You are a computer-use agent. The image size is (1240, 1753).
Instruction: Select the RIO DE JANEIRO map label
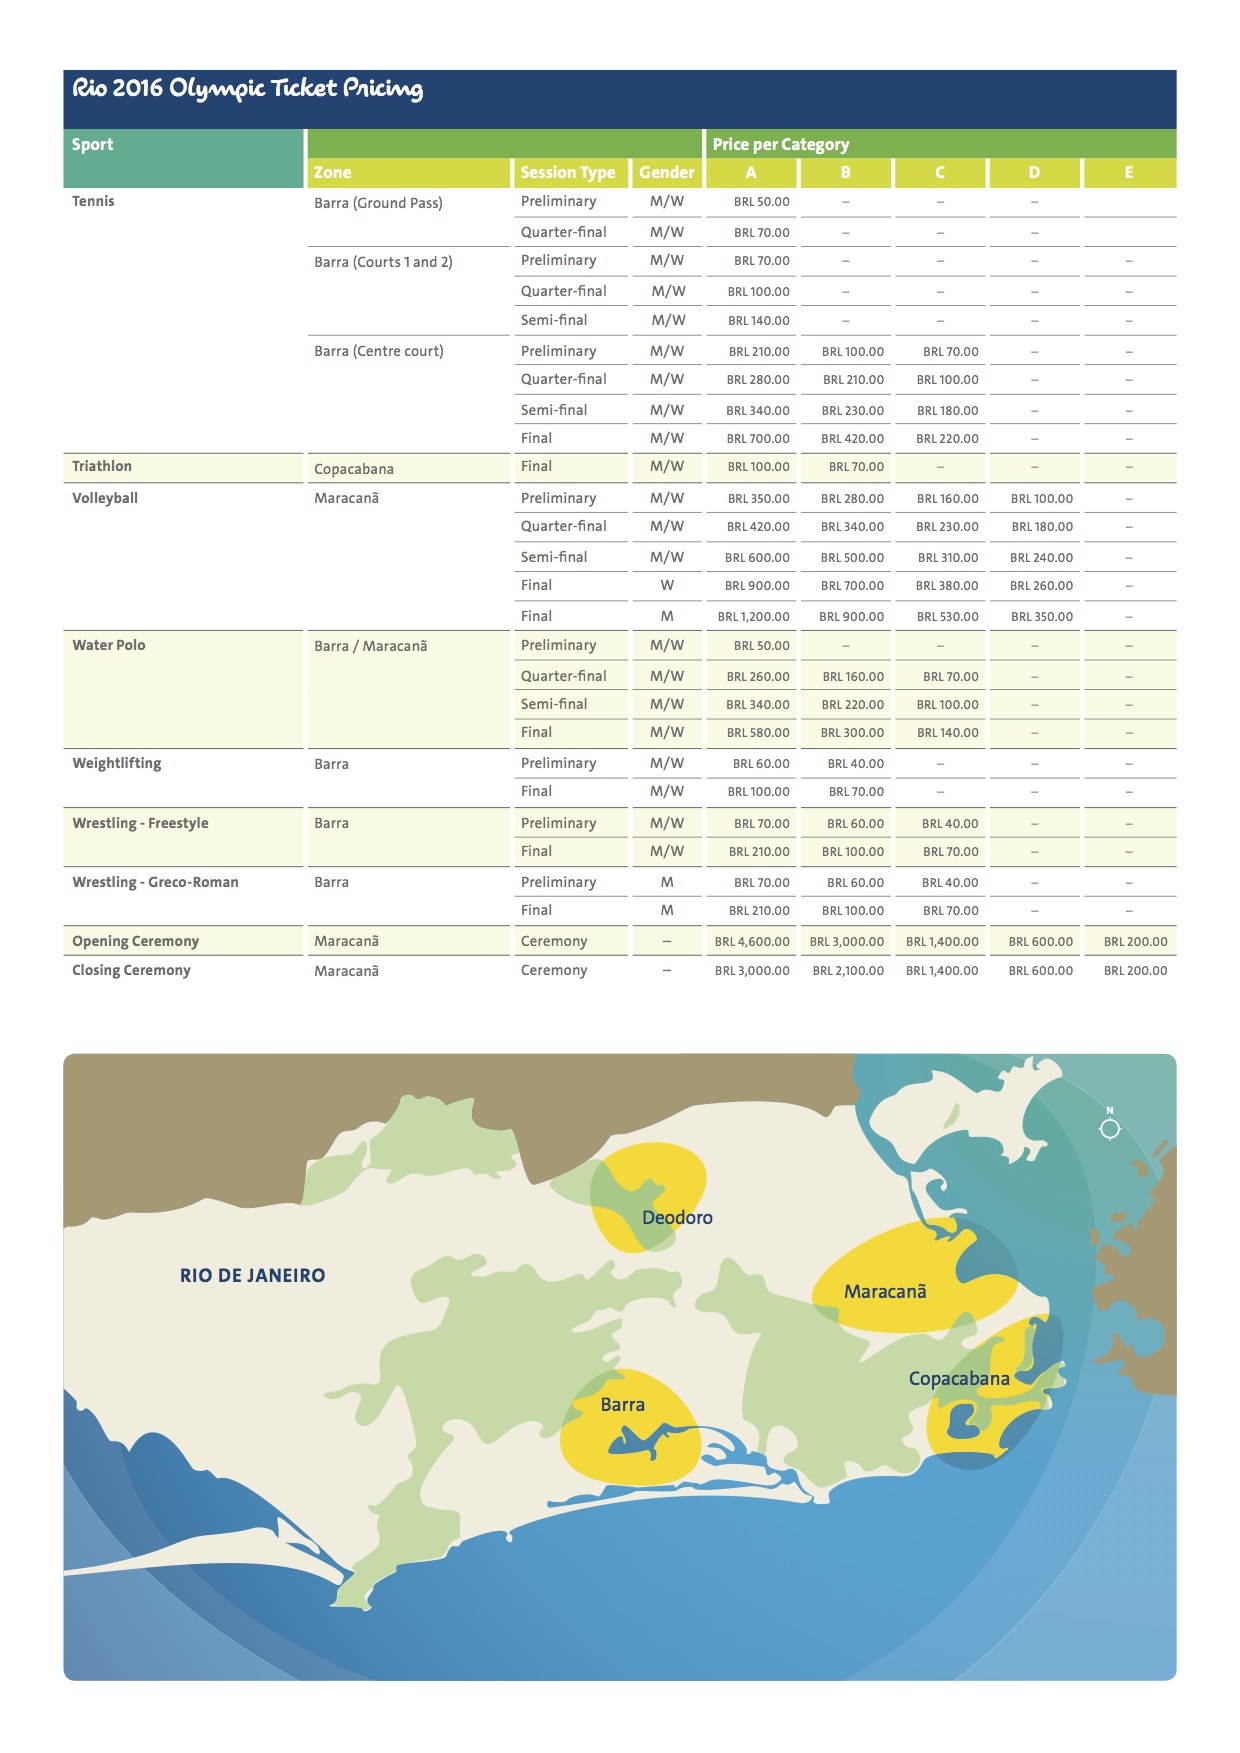[252, 1275]
